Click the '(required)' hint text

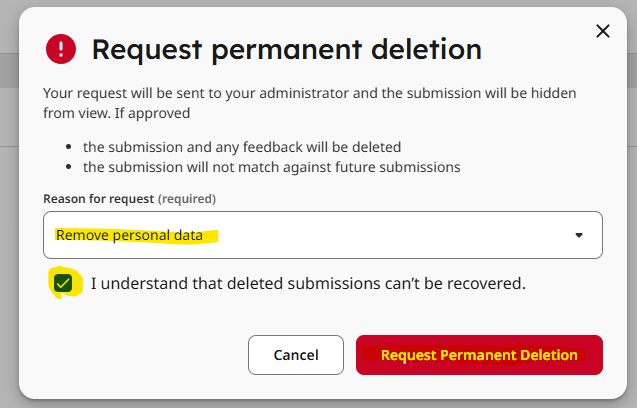pyautogui.click(x=188, y=199)
